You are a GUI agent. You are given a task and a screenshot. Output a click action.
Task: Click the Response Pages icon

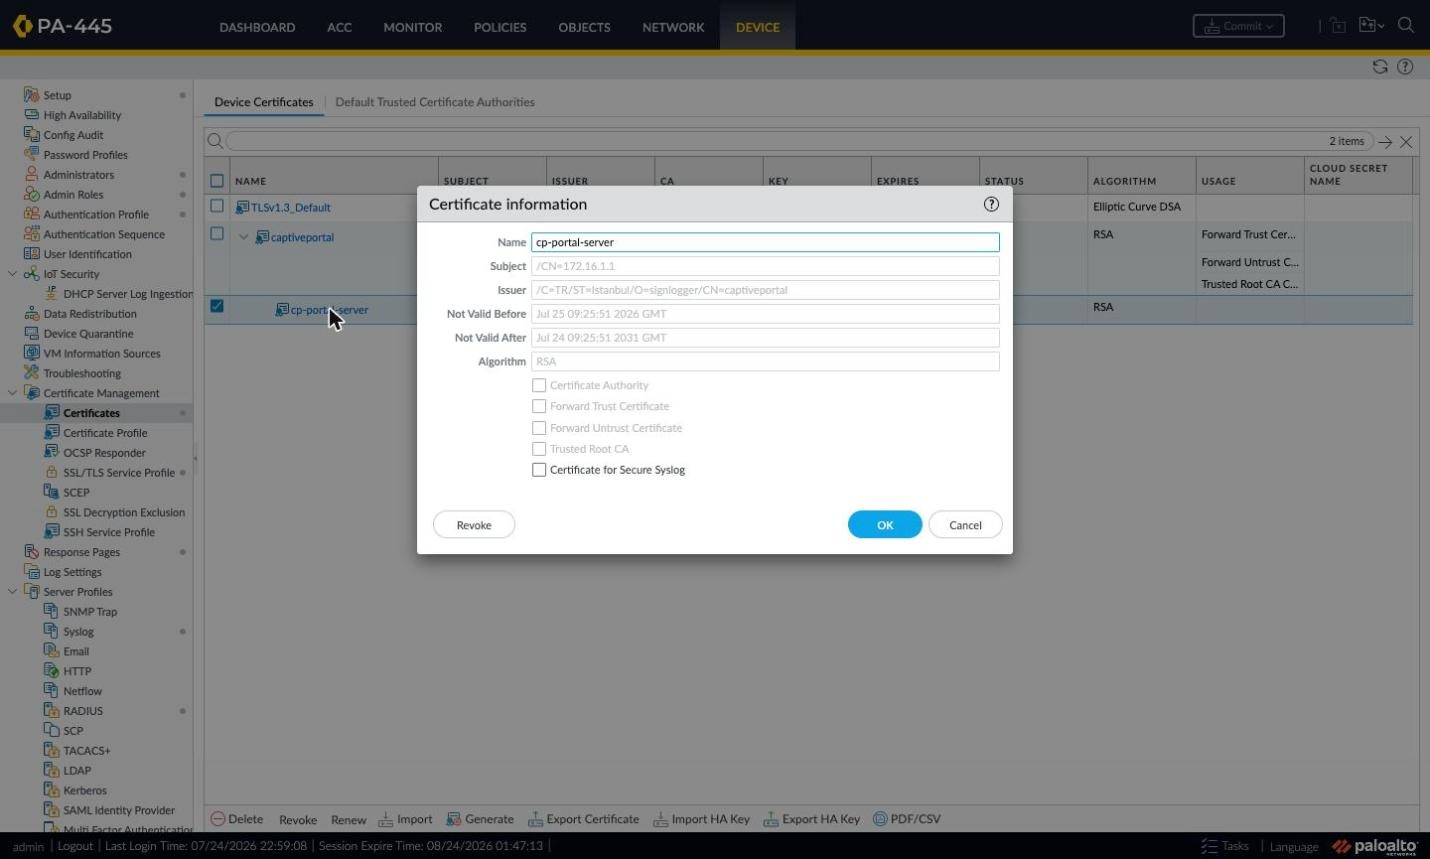(31, 552)
